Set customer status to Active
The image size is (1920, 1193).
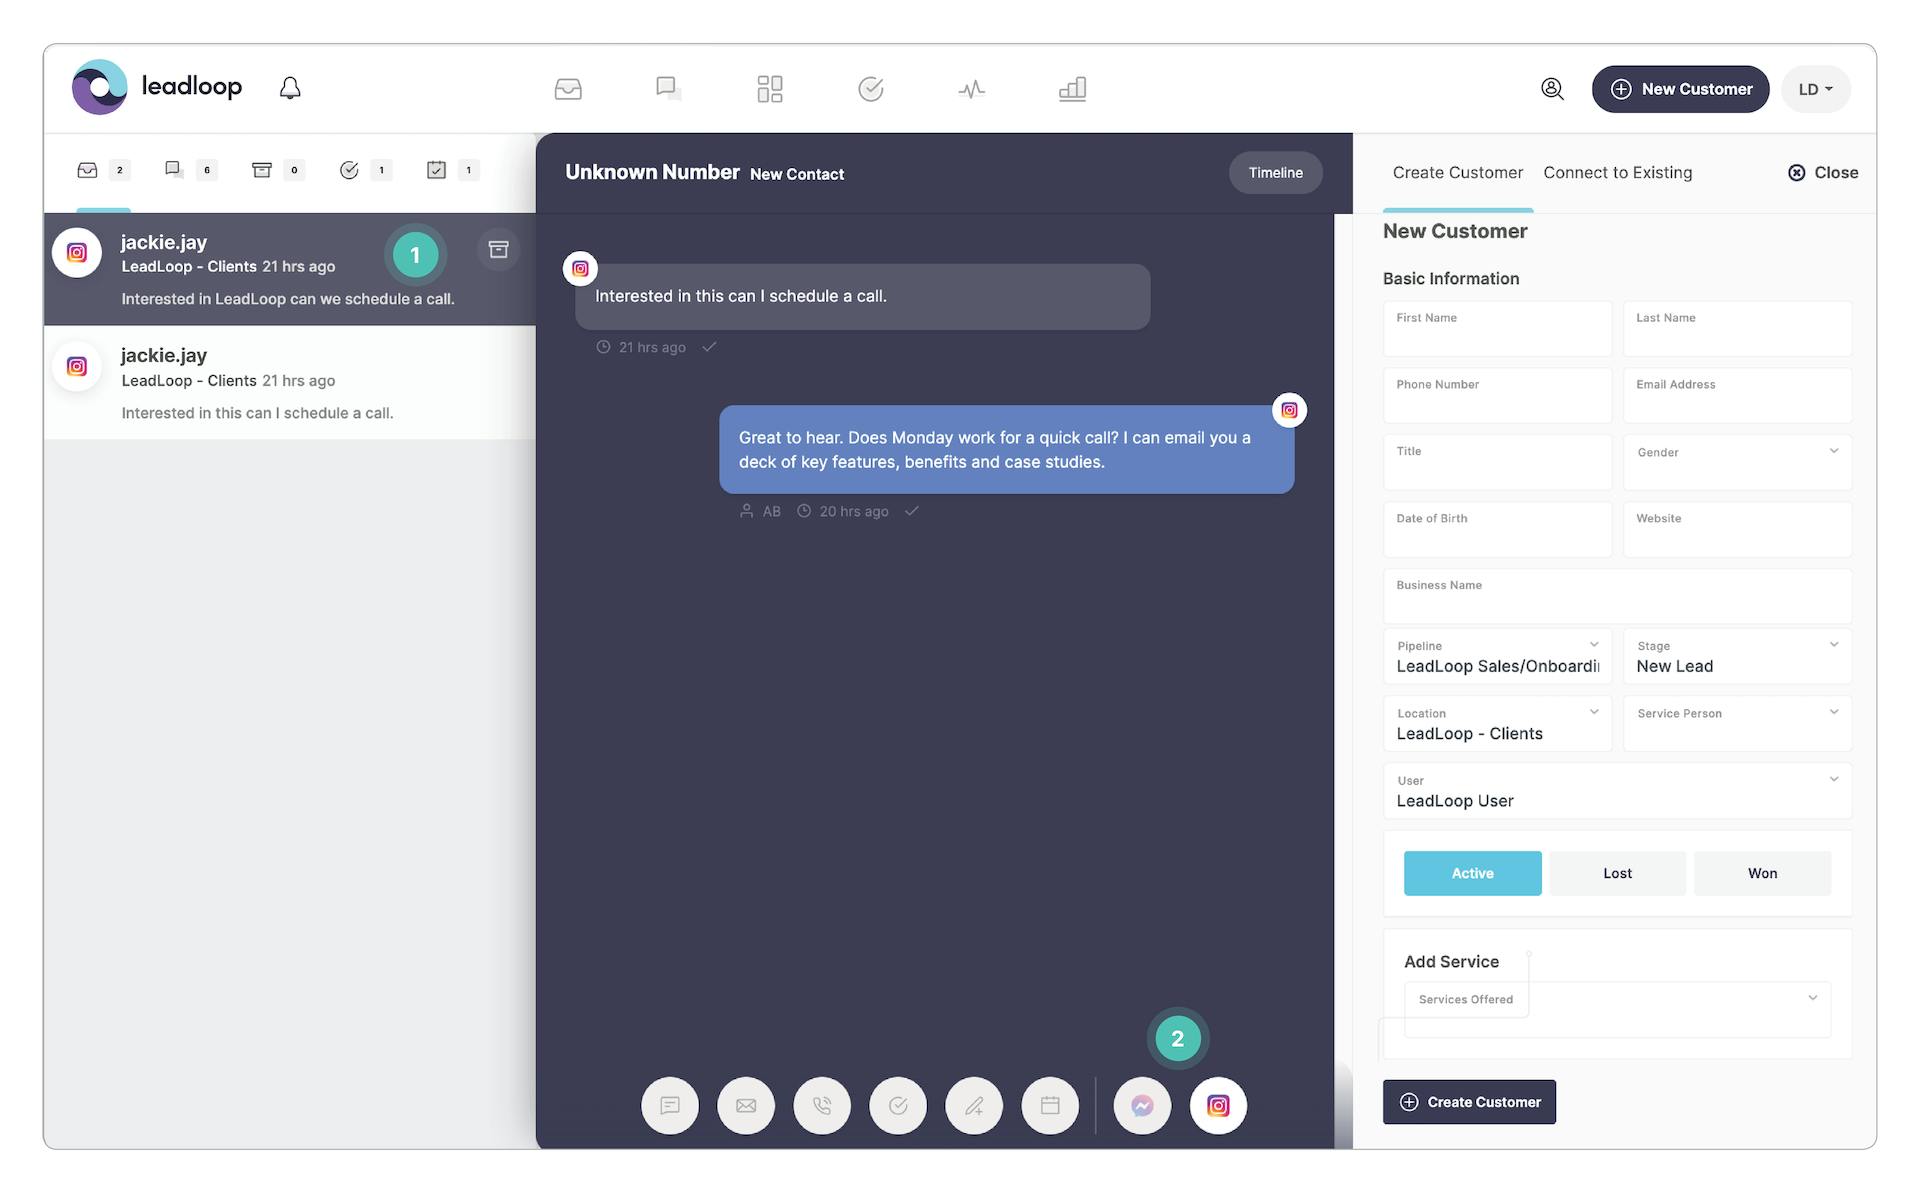tap(1472, 873)
